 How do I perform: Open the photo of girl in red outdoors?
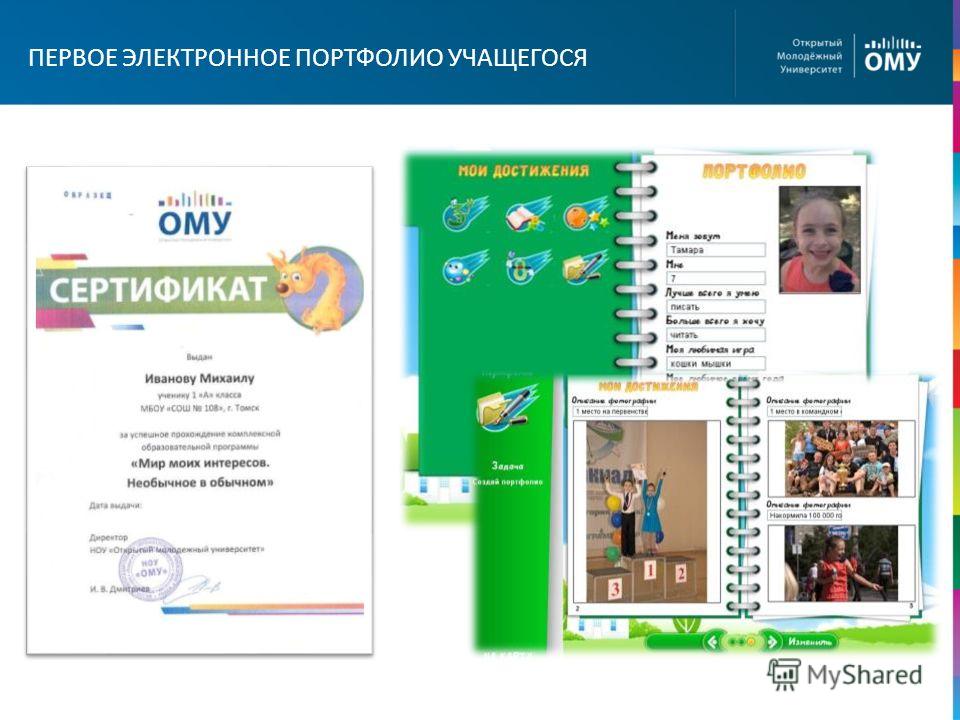point(841,563)
